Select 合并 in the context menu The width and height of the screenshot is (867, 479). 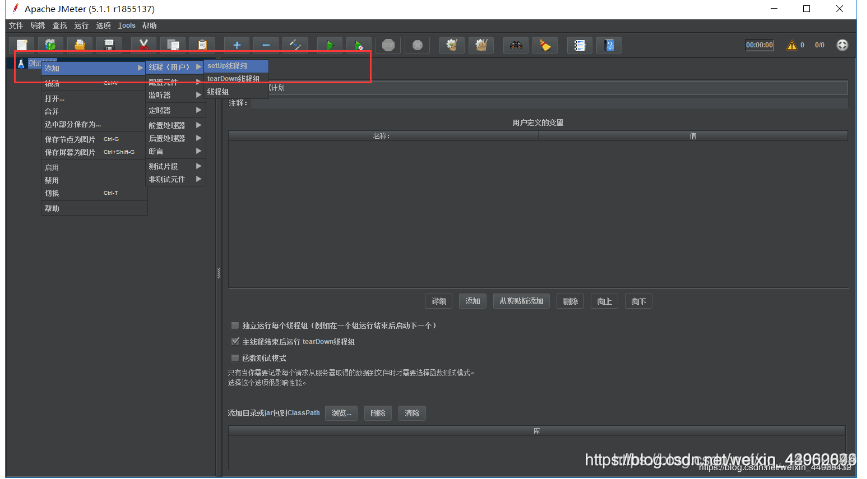tap(93, 111)
